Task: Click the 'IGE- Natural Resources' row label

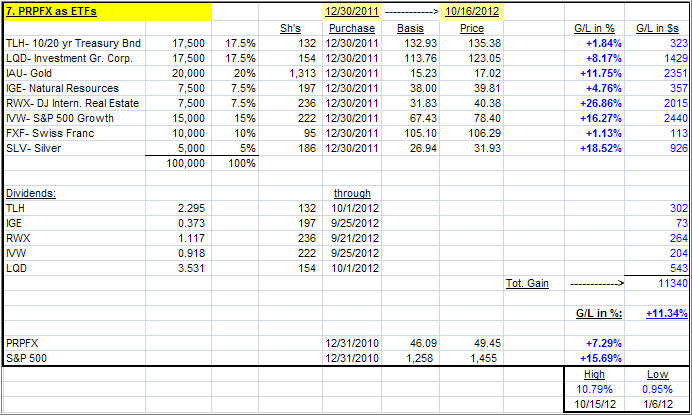Action: pos(62,88)
